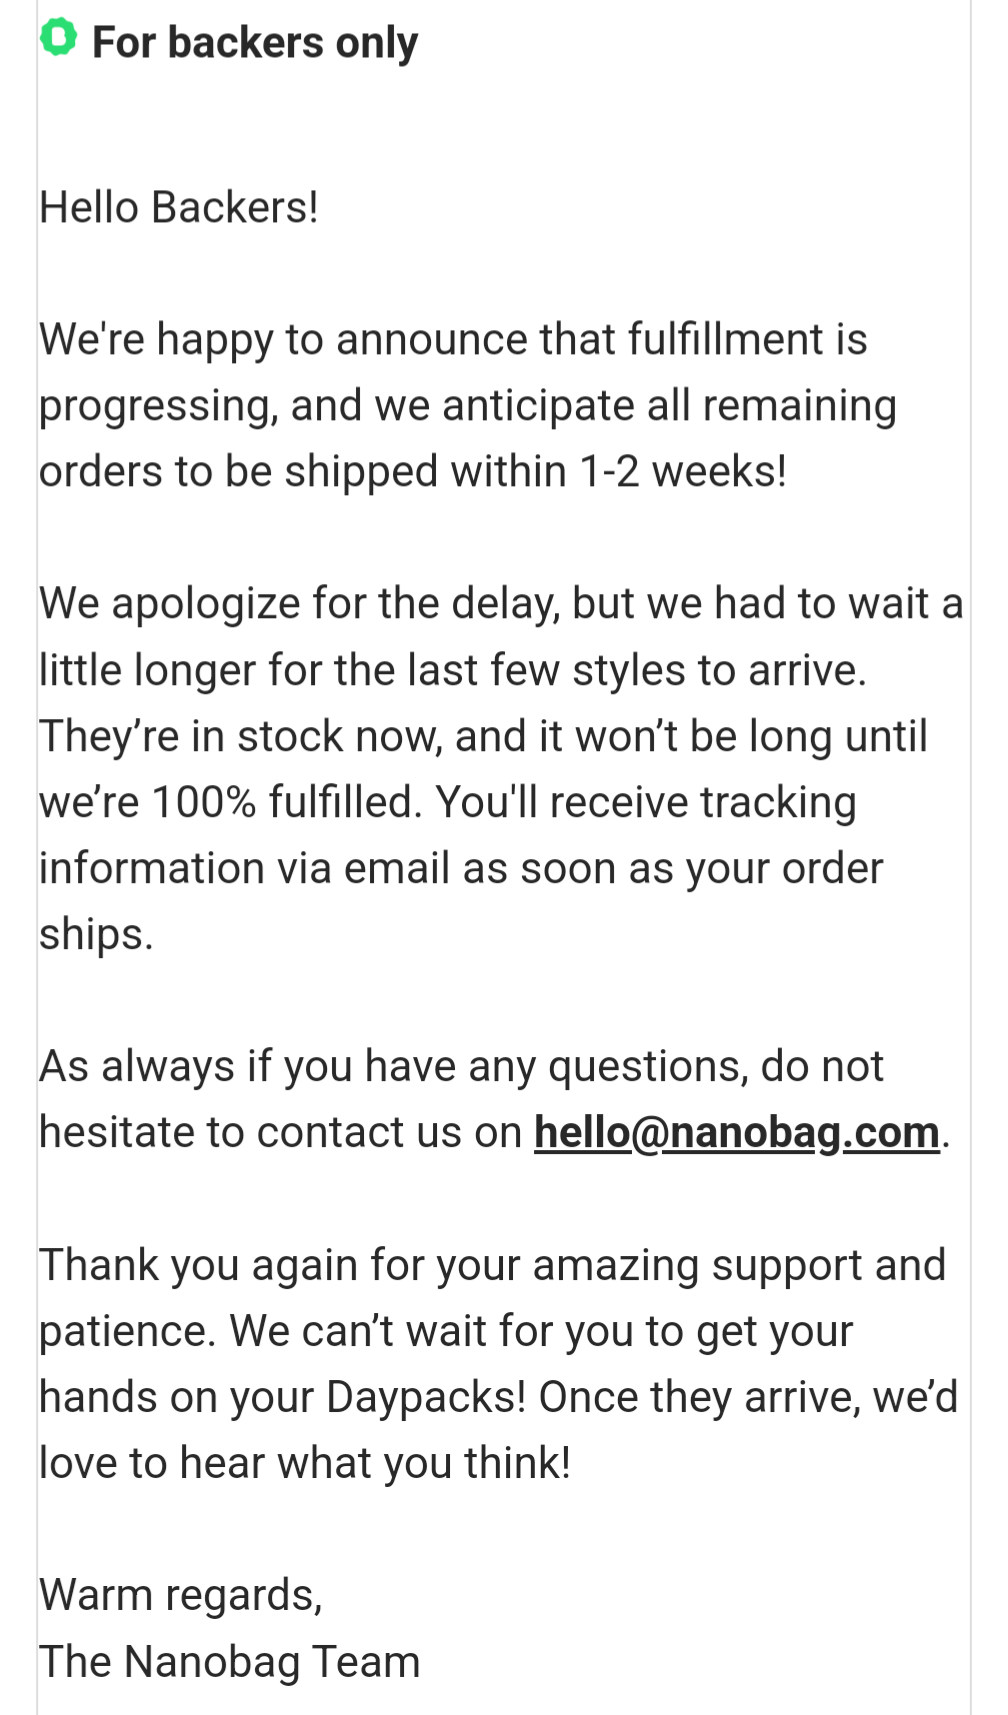Image resolution: width=1008 pixels, height=1715 pixels.
Task: Click the "Hello Backers!" greeting text
Action: pos(179,208)
